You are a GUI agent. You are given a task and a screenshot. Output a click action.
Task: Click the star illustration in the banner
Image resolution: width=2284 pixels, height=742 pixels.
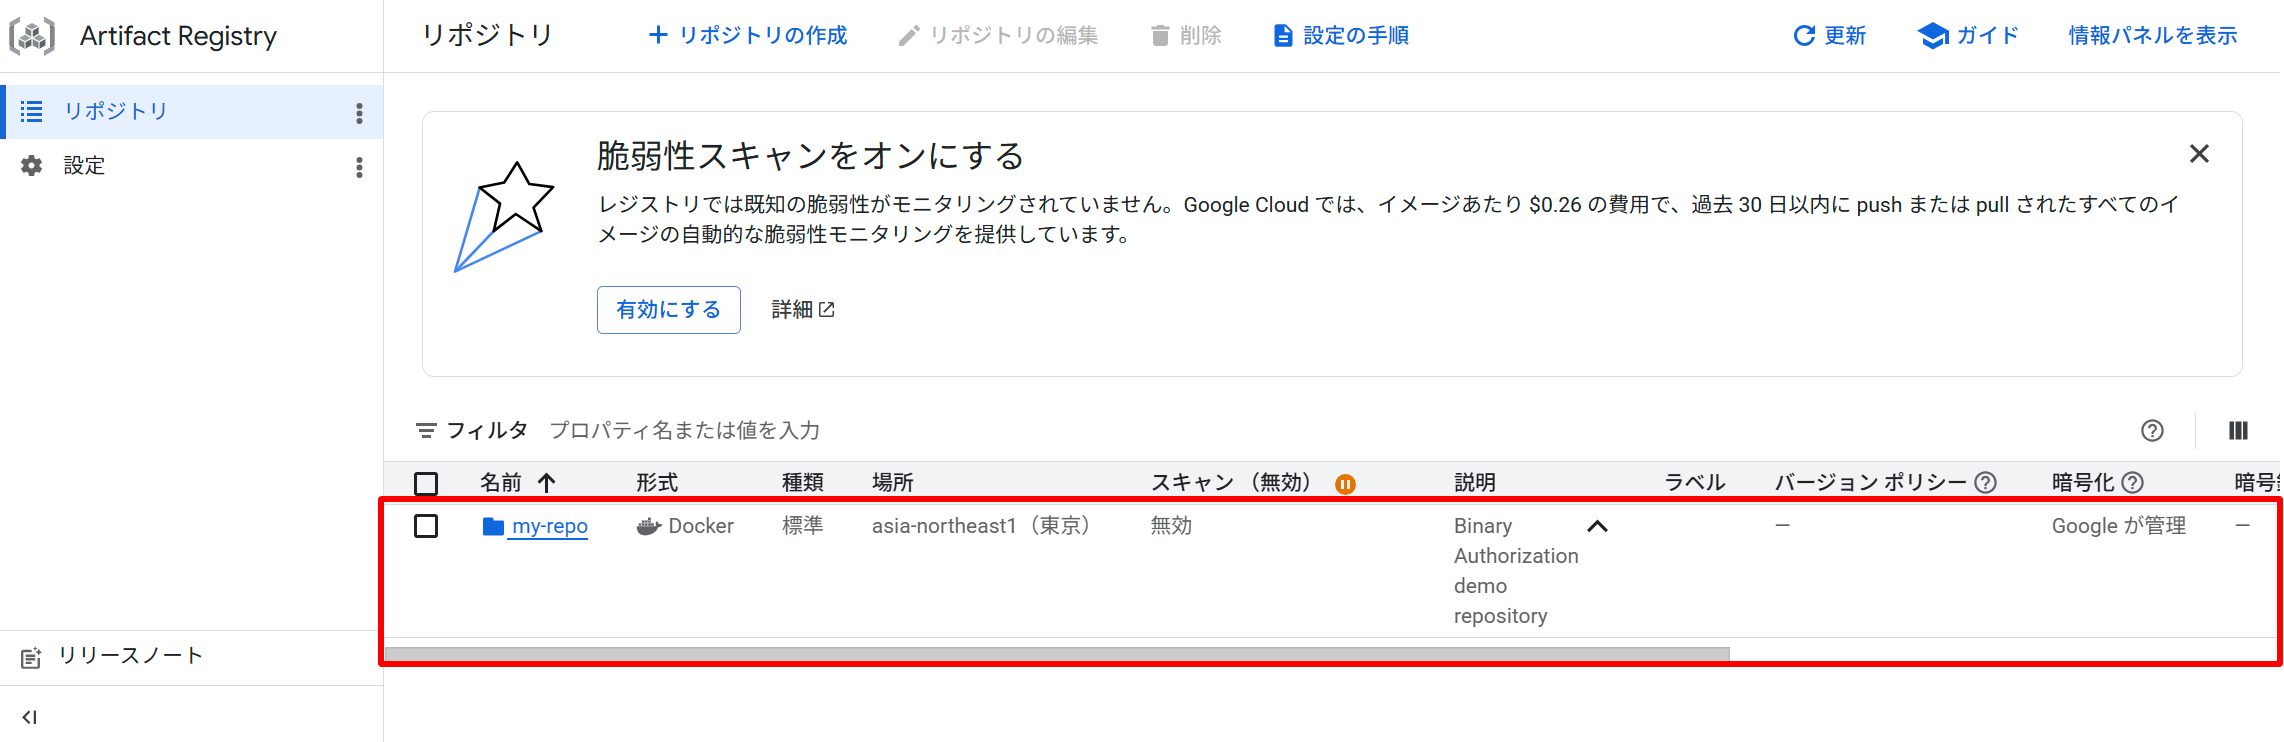pyautogui.click(x=504, y=217)
